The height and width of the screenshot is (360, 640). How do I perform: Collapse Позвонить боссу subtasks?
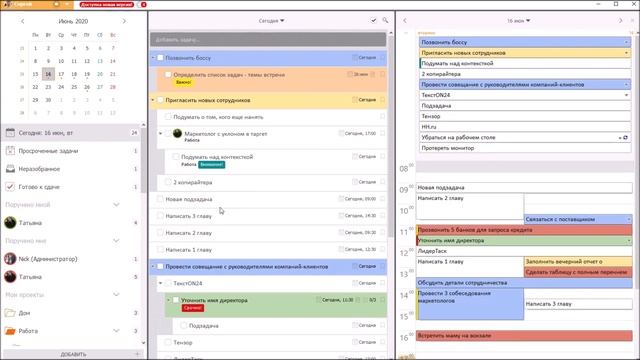(153, 58)
